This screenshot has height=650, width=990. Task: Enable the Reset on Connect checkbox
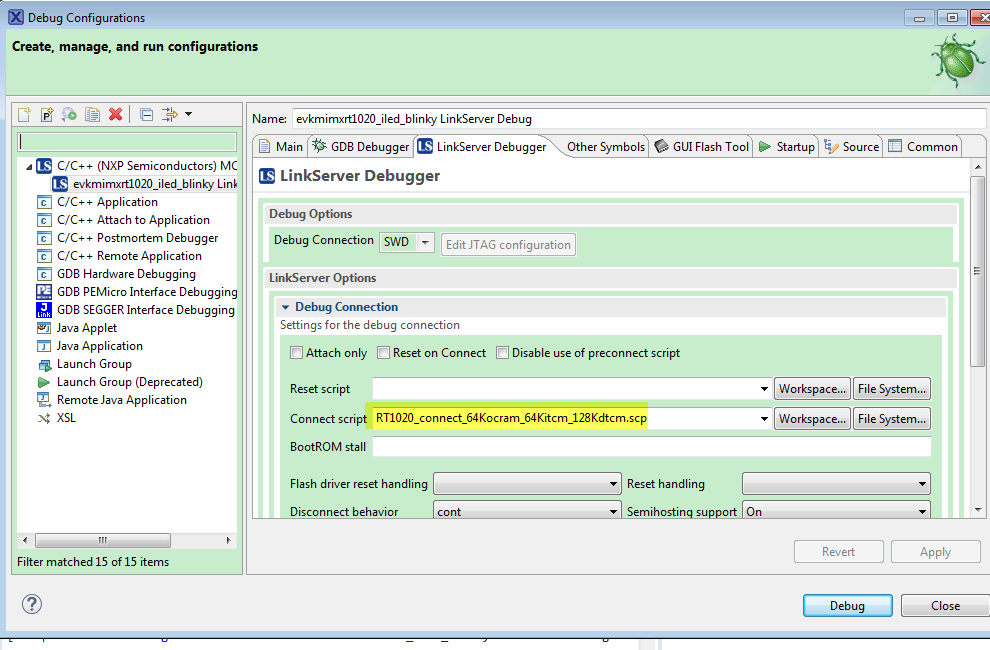[383, 352]
